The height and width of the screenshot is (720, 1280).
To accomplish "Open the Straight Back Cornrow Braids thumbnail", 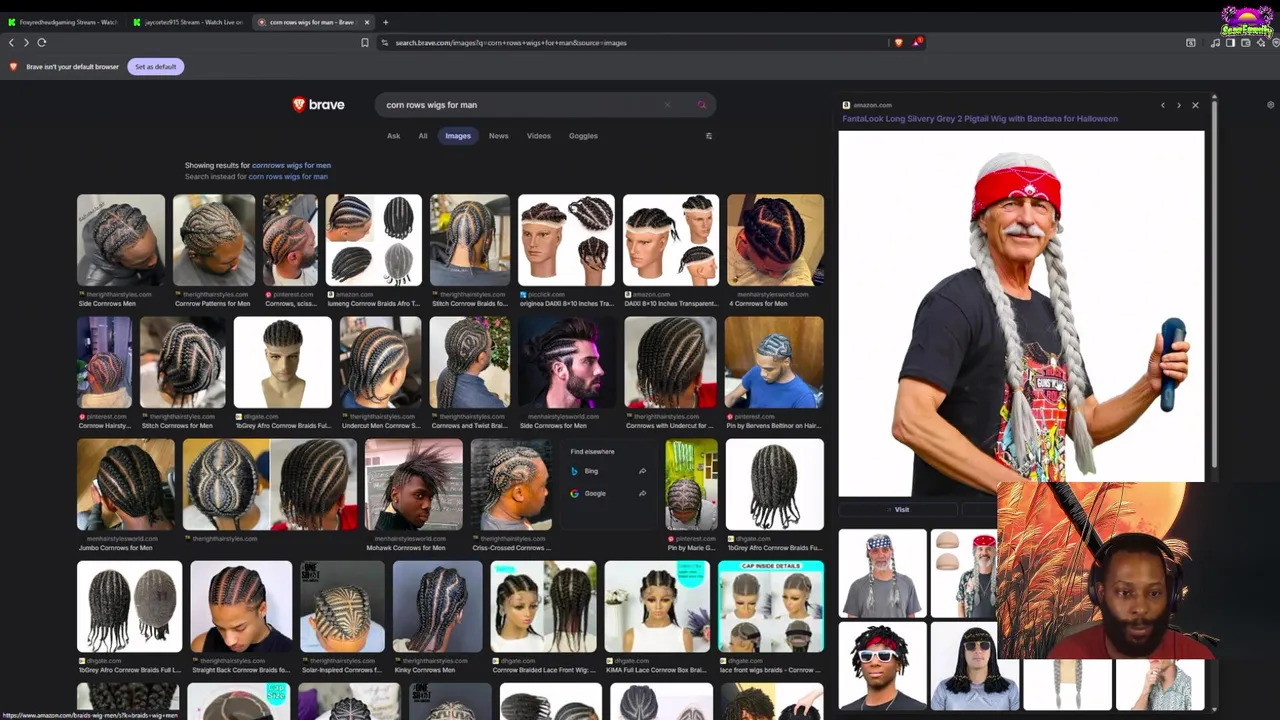I will (241, 607).
